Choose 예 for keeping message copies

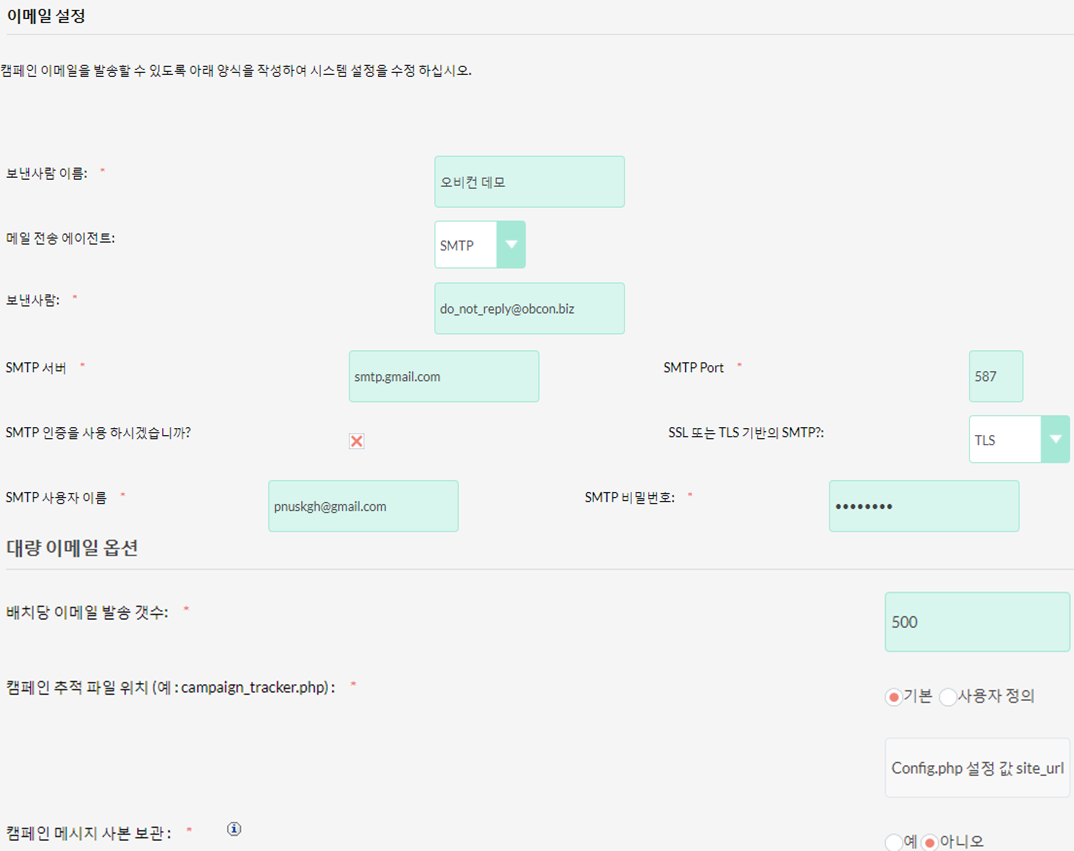pos(893,842)
